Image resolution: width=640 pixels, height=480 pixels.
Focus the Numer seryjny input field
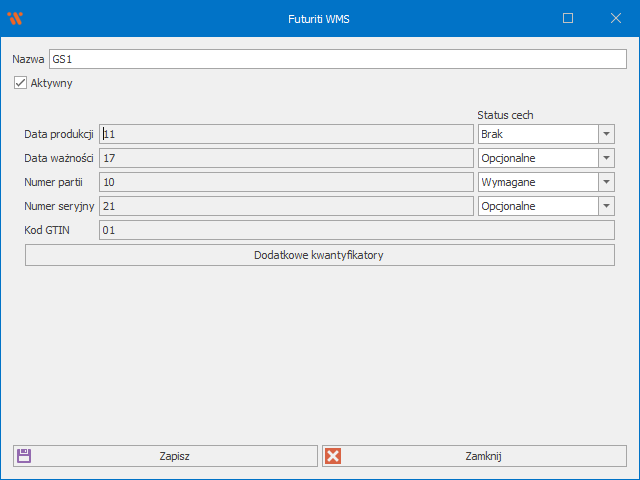[286, 206]
